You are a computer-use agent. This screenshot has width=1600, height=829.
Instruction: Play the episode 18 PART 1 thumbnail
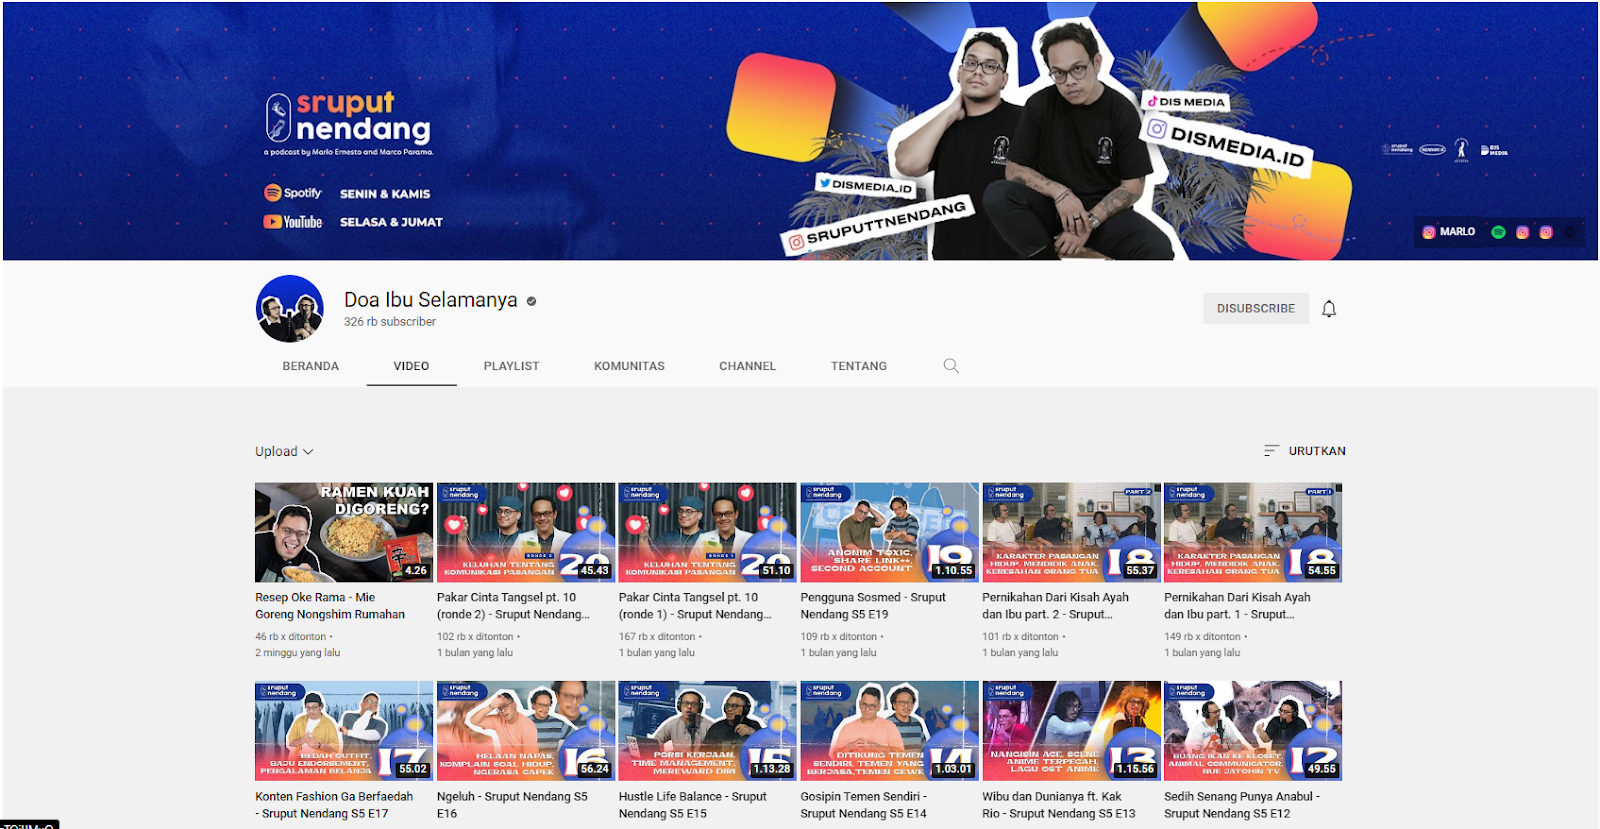(1253, 533)
